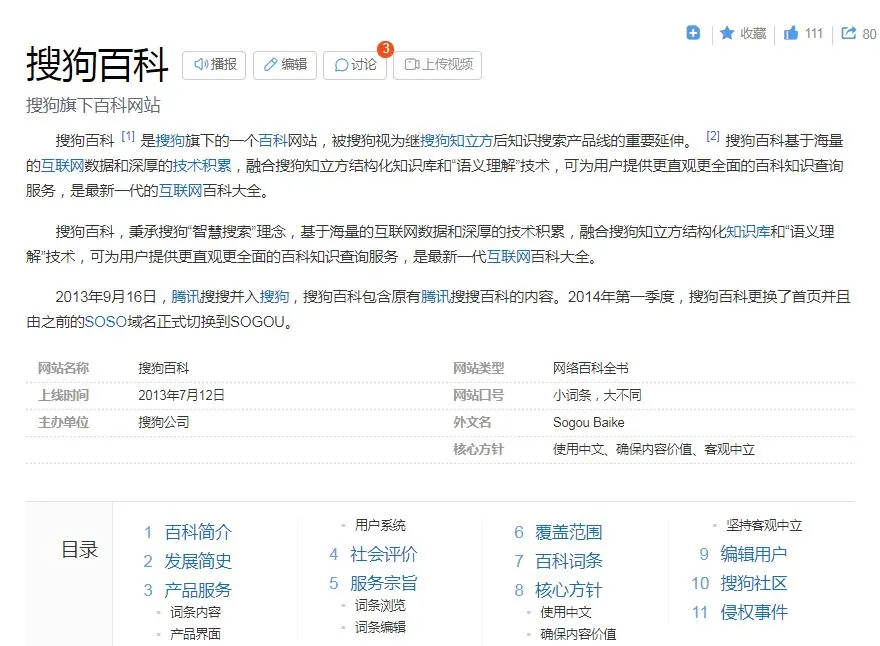Open reference footnote [2]
Image resolution: width=880 pixels, height=646 pixels.
[x=713, y=136]
